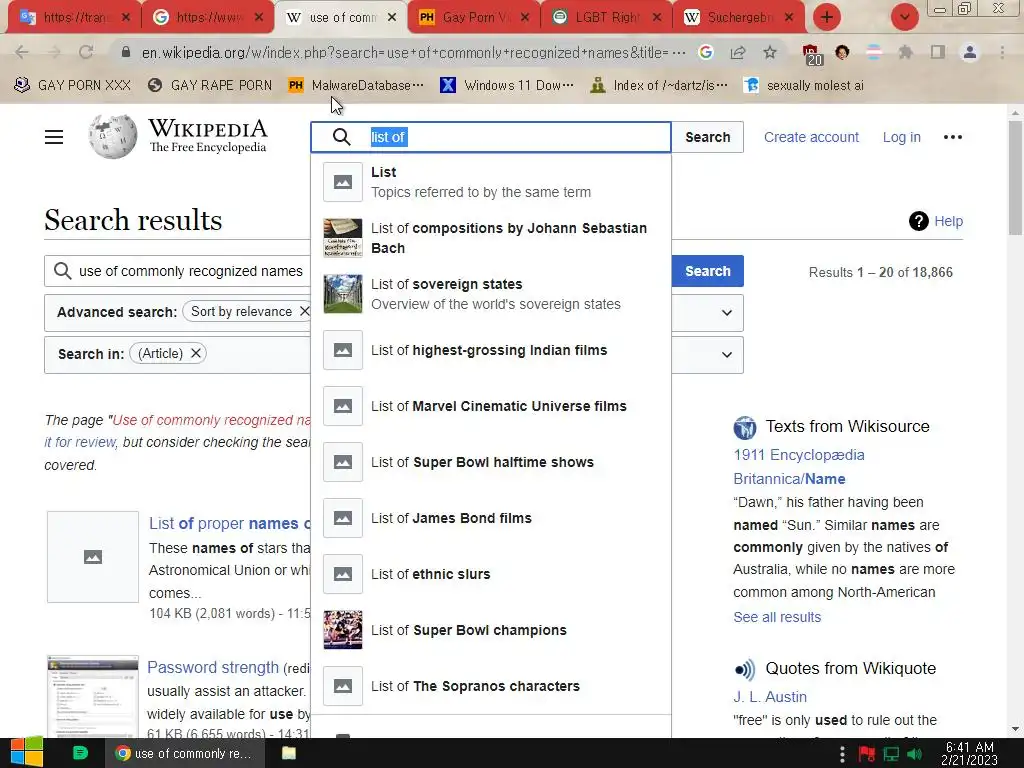Bookmark this page with the star icon

(x=770, y=52)
